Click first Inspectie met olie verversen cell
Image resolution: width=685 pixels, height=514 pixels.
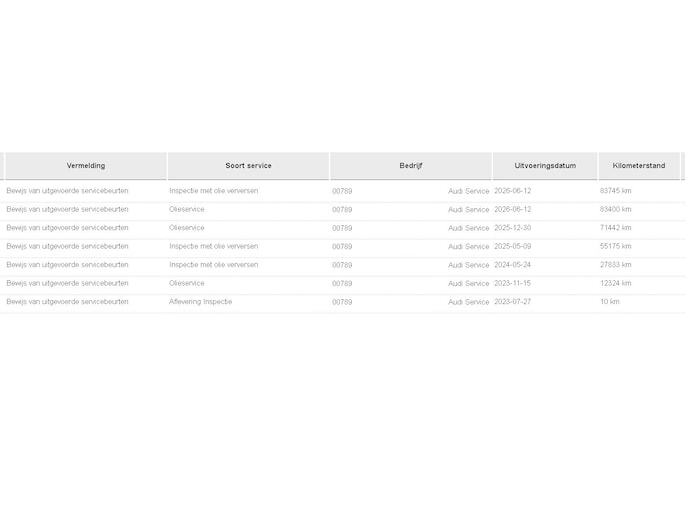click(x=214, y=191)
